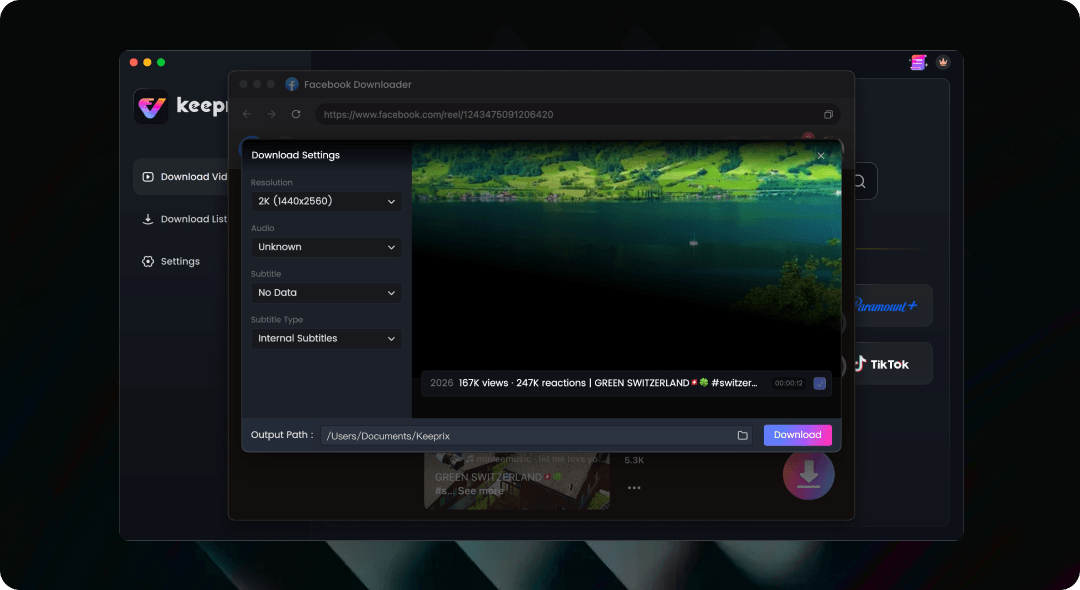Image resolution: width=1080 pixels, height=590 pixels.
Task: Click the Download button
Action: [x=798, y=435]
